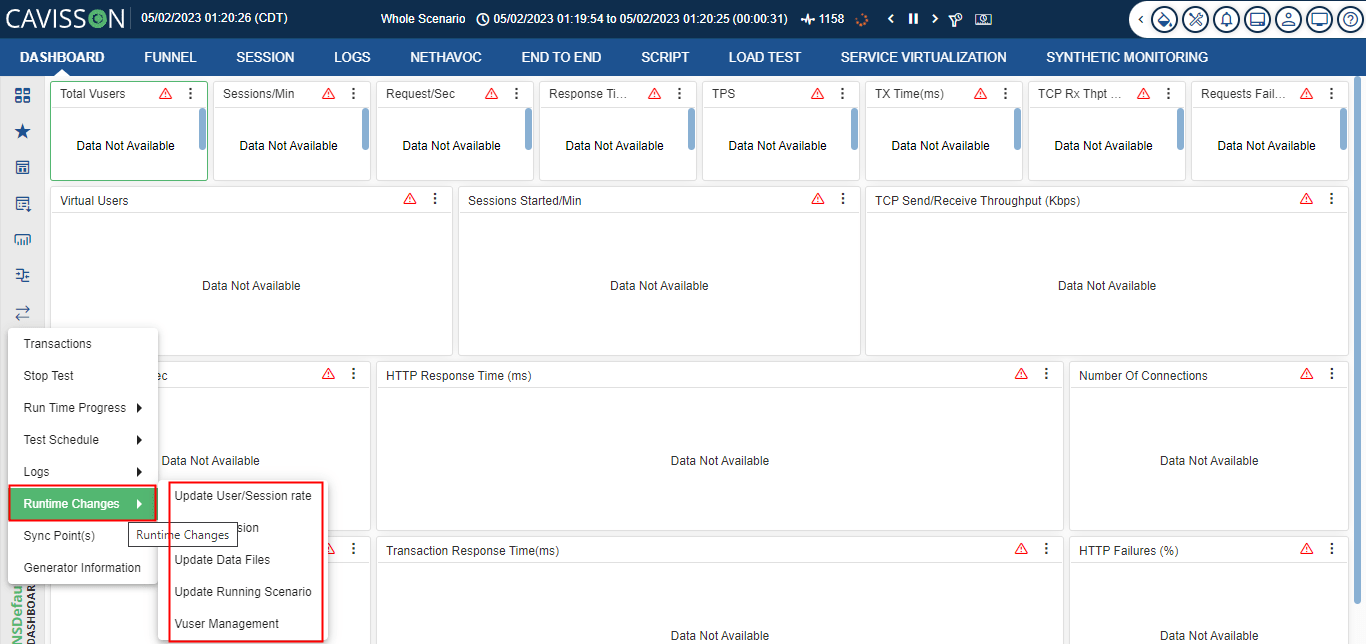Go to previous time sample arrow
The width and height of the screenshot is (1366, 644).
point(891,19)
